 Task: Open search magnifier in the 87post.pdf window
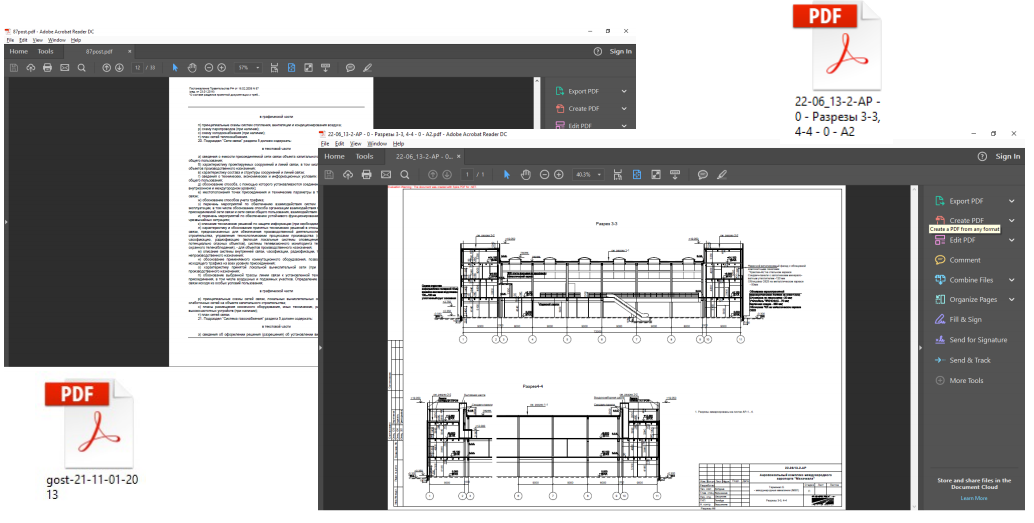coord(82,67)
